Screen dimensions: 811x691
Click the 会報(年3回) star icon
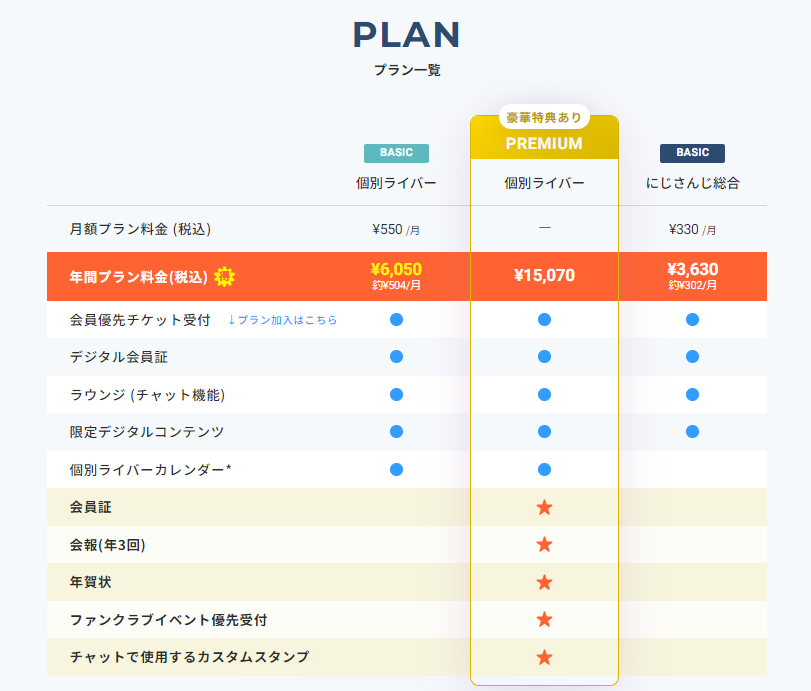(544, 544)
